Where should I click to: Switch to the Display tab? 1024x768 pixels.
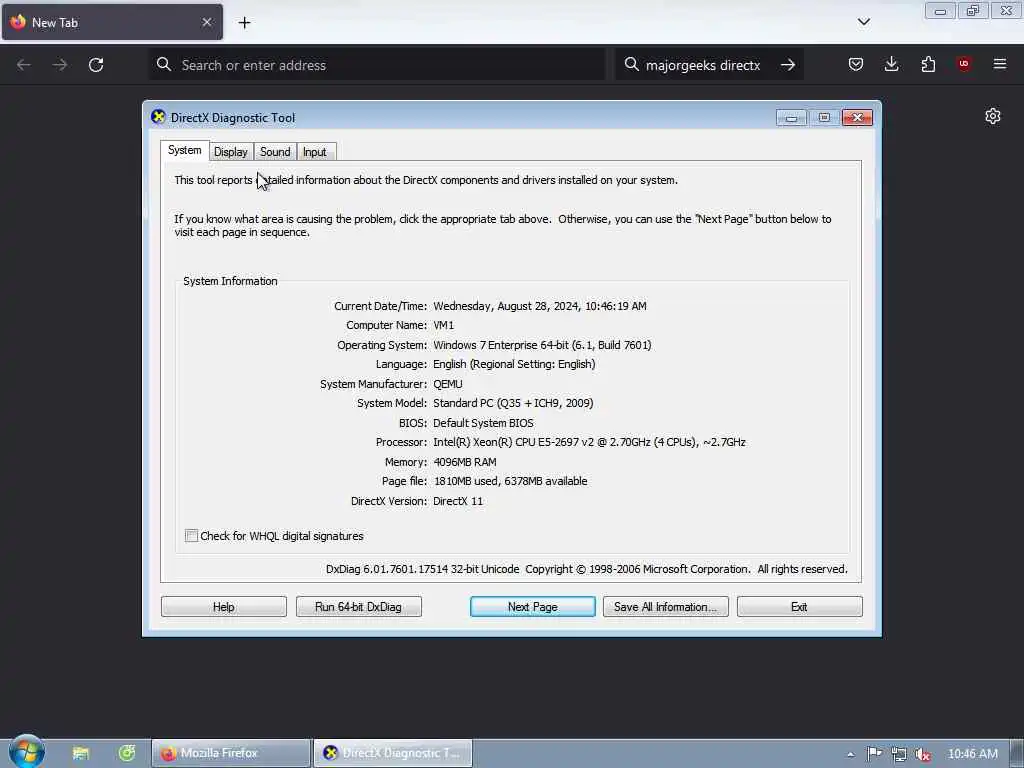coord(231,152)
